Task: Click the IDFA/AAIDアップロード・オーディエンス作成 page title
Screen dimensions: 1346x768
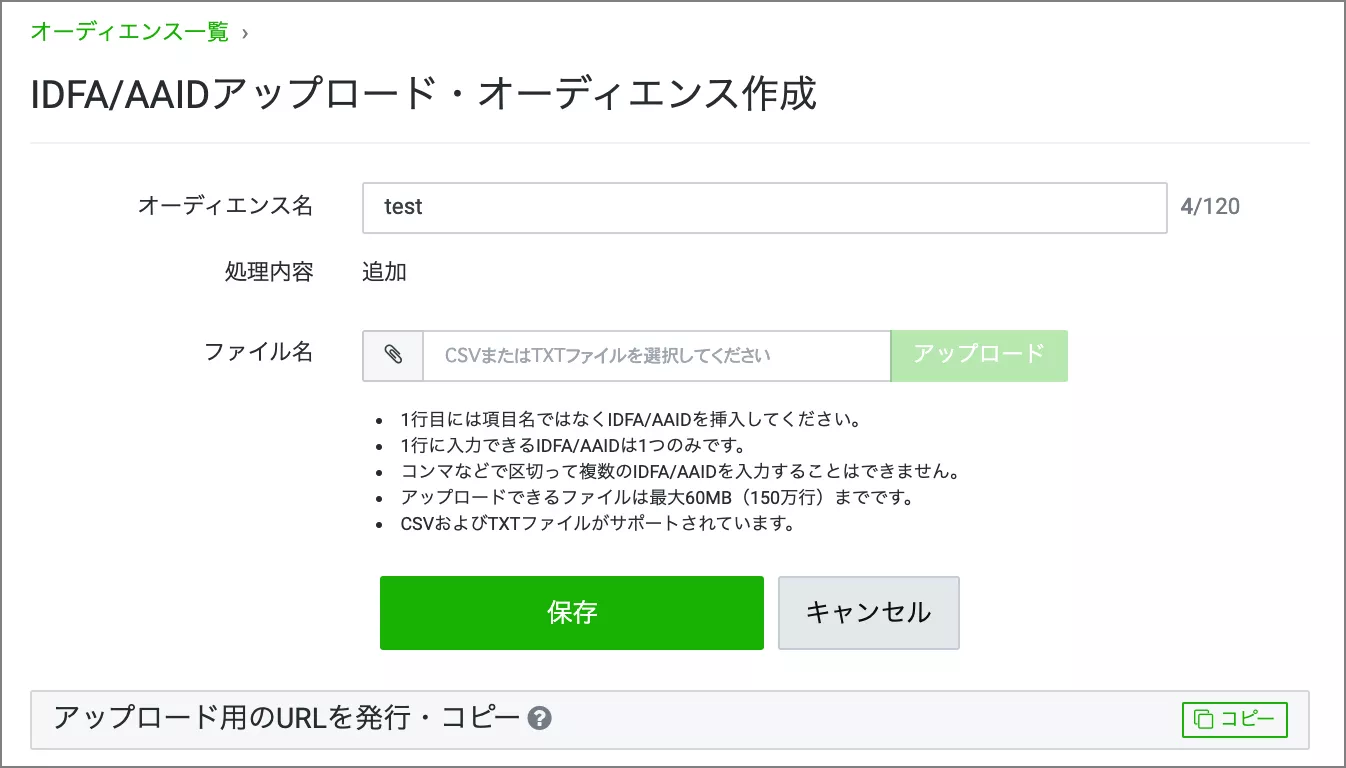Action: coord(424,95)
